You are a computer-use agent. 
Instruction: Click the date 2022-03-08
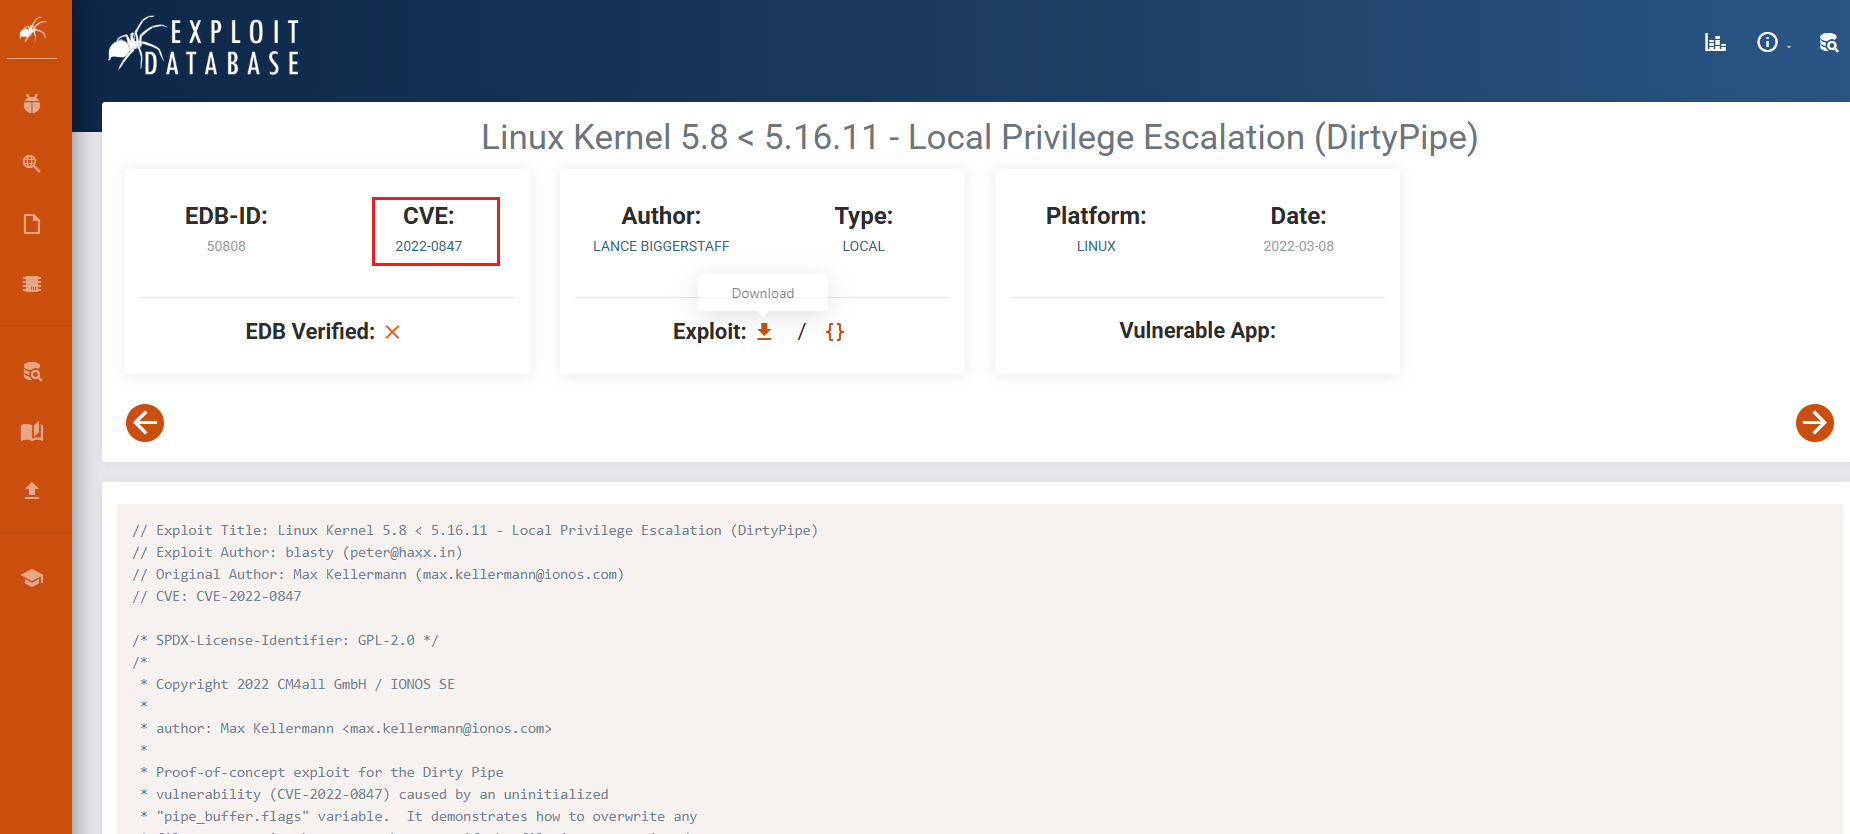click(x=1298, y=246)
